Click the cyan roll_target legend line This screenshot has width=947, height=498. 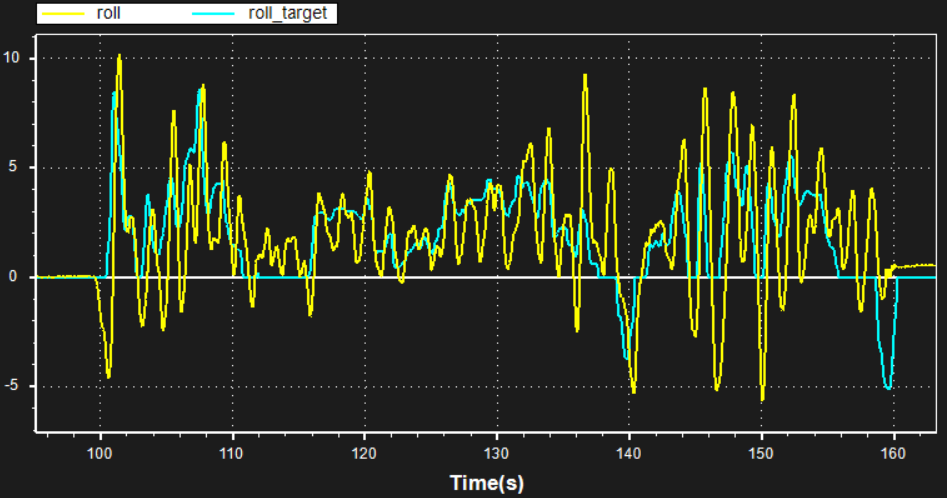click(213, 13)
